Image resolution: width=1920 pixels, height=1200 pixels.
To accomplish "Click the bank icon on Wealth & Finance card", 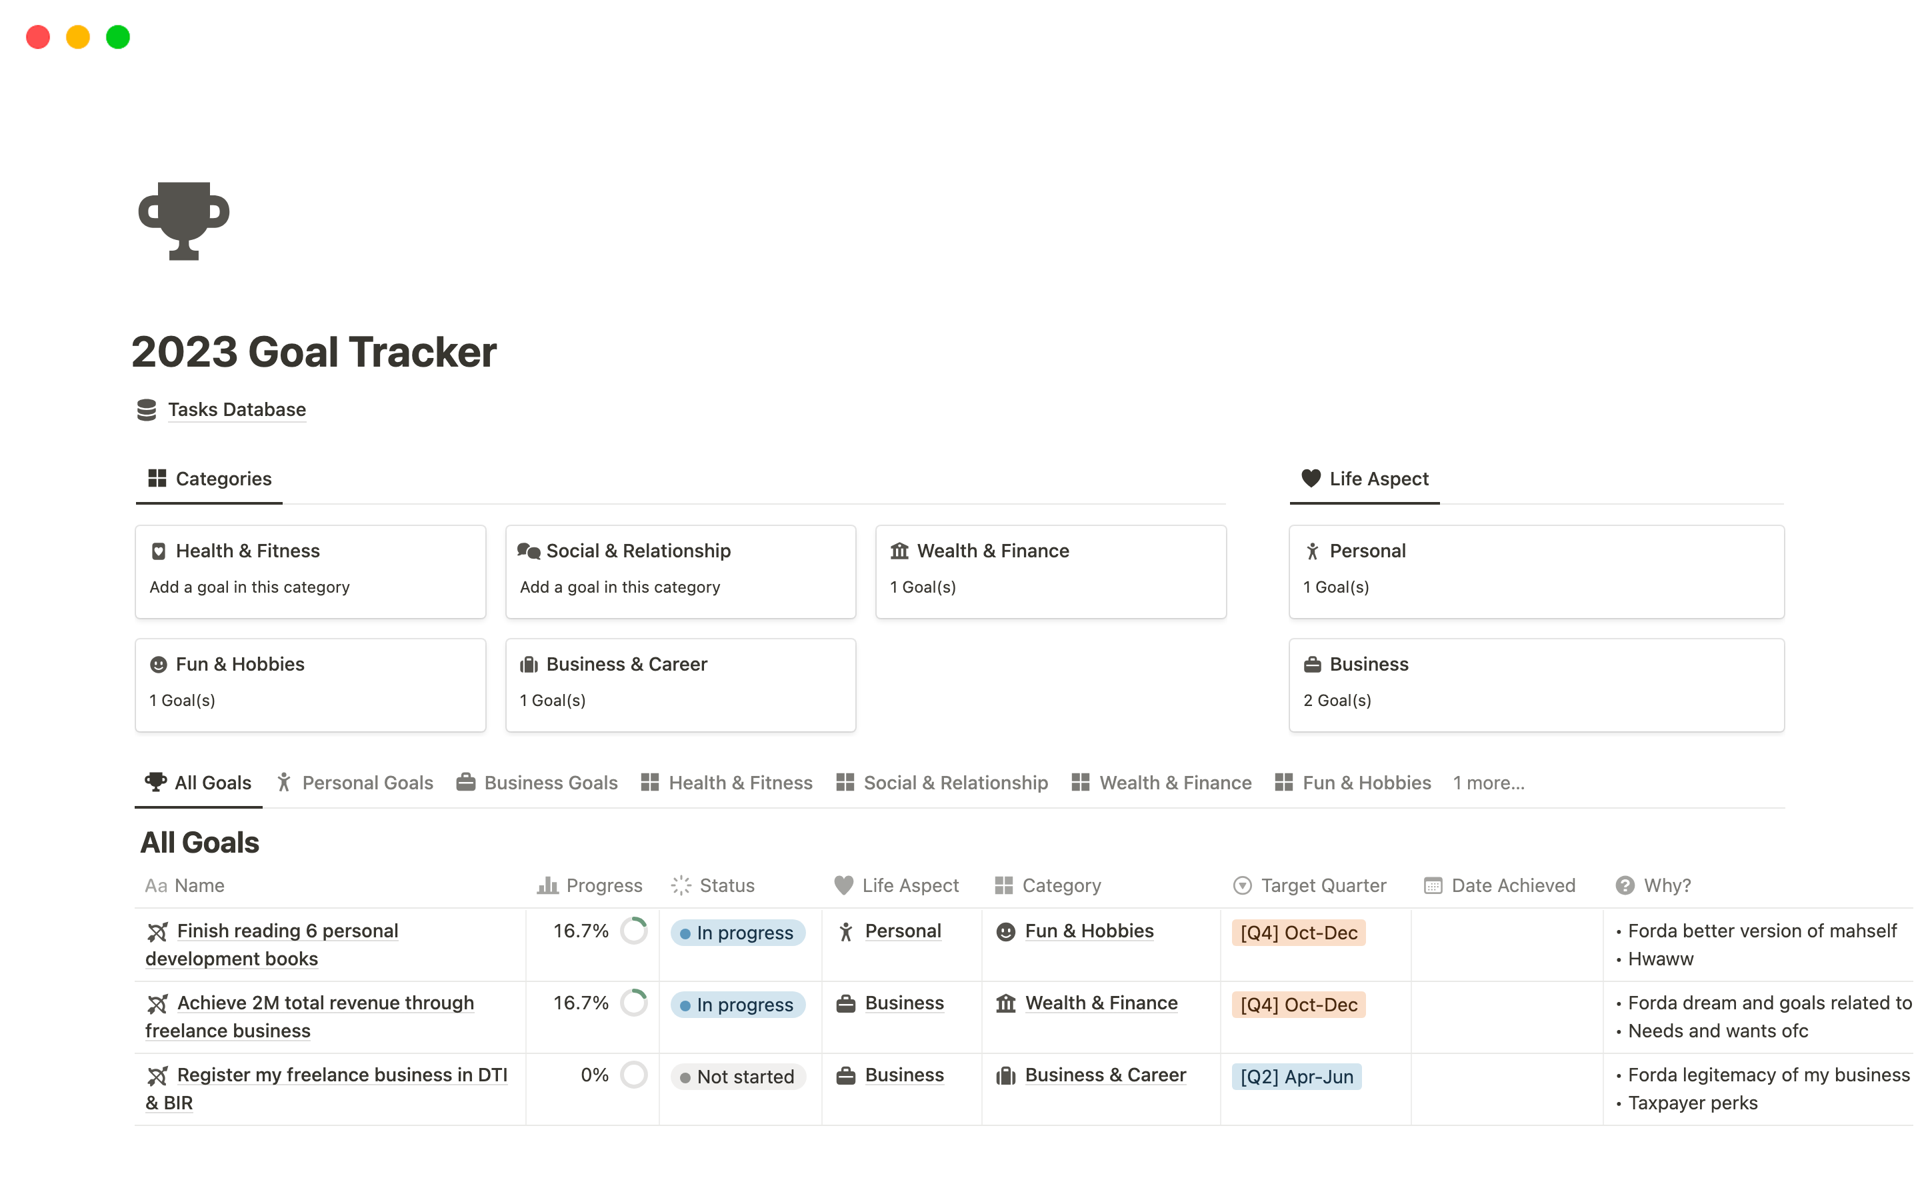I will click(x=899, y=550).
